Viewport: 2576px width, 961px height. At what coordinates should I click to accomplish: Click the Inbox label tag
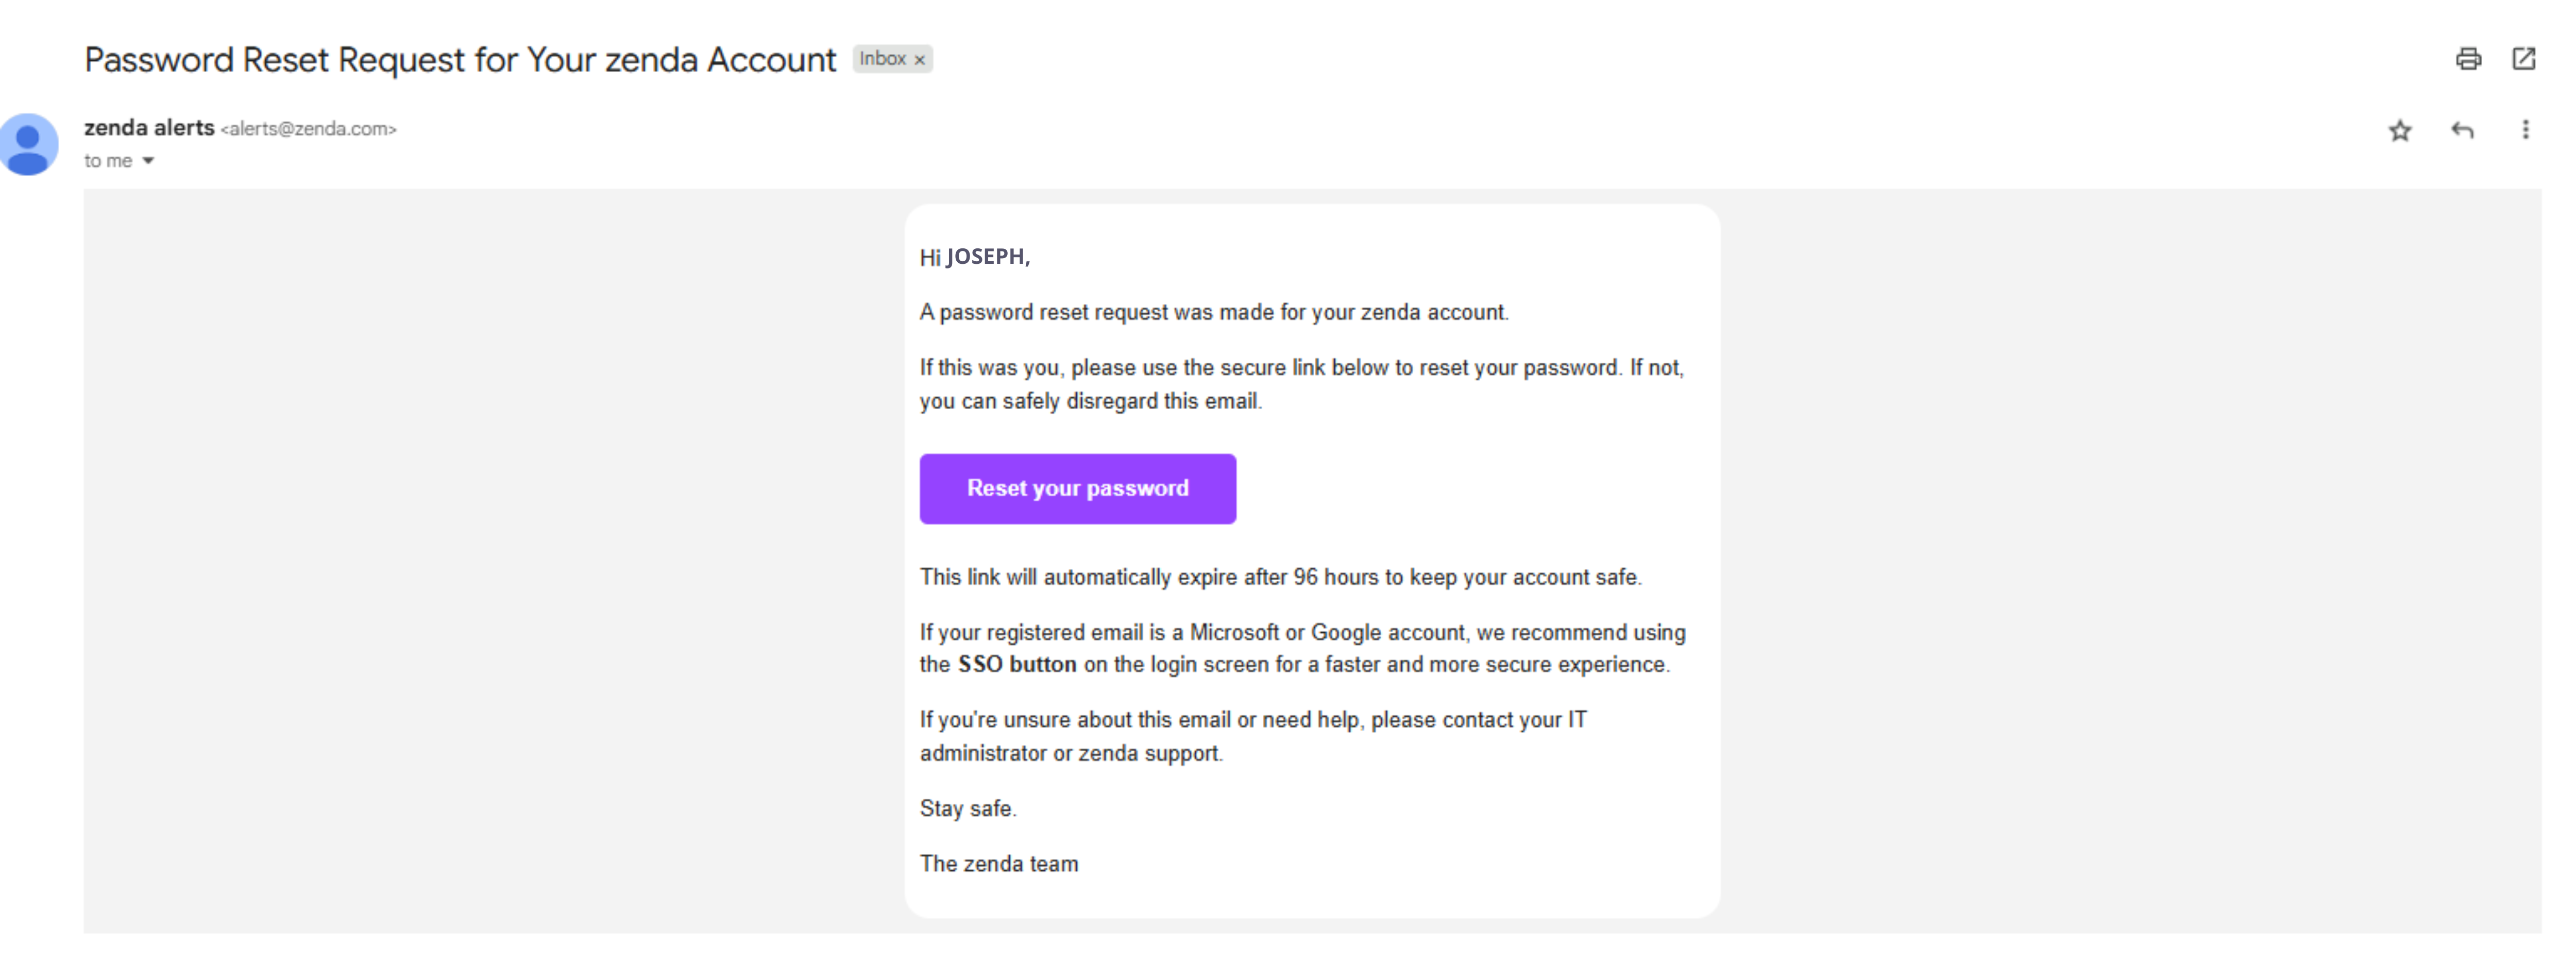tap(882, 59)
